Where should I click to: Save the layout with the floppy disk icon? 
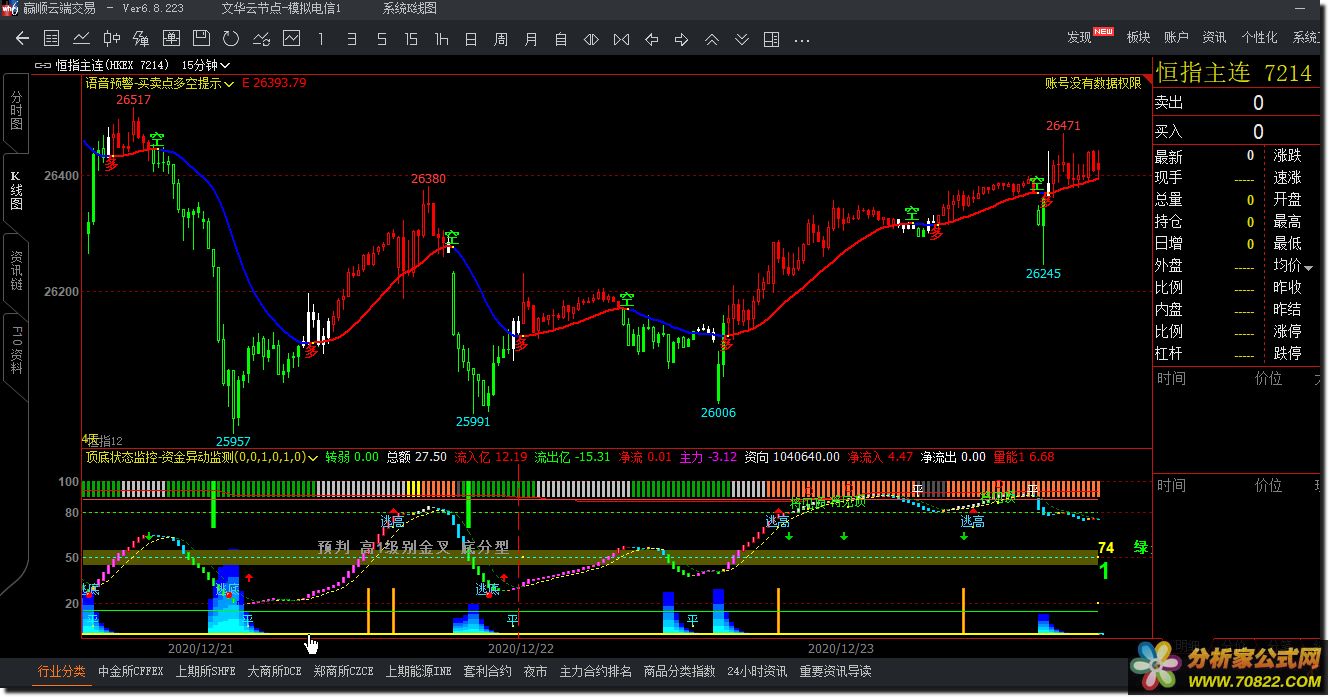(x=201, y=39)
